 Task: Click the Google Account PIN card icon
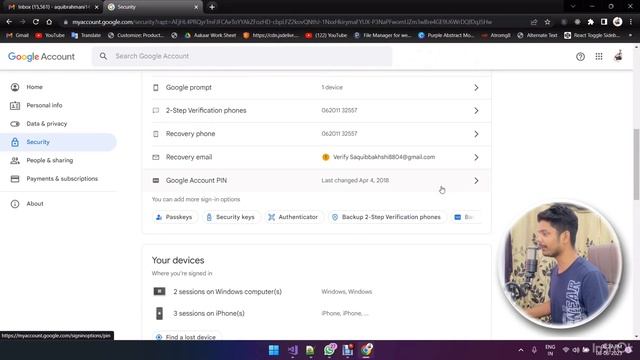pyautogui.click(x=156, y=180)
